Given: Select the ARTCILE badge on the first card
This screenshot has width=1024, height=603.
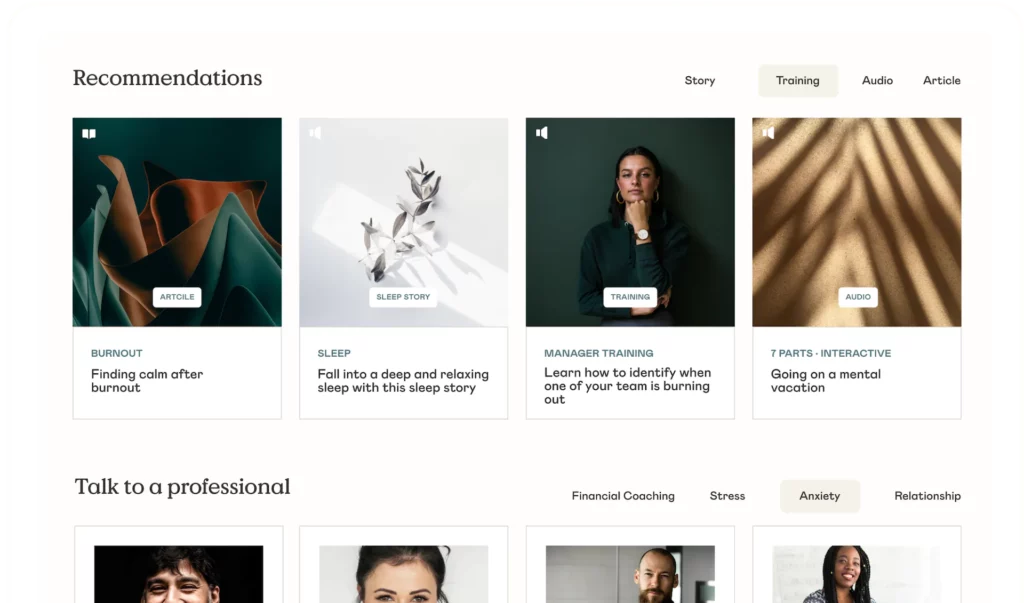Looking at the screenshot, I should tap(176, 296).
